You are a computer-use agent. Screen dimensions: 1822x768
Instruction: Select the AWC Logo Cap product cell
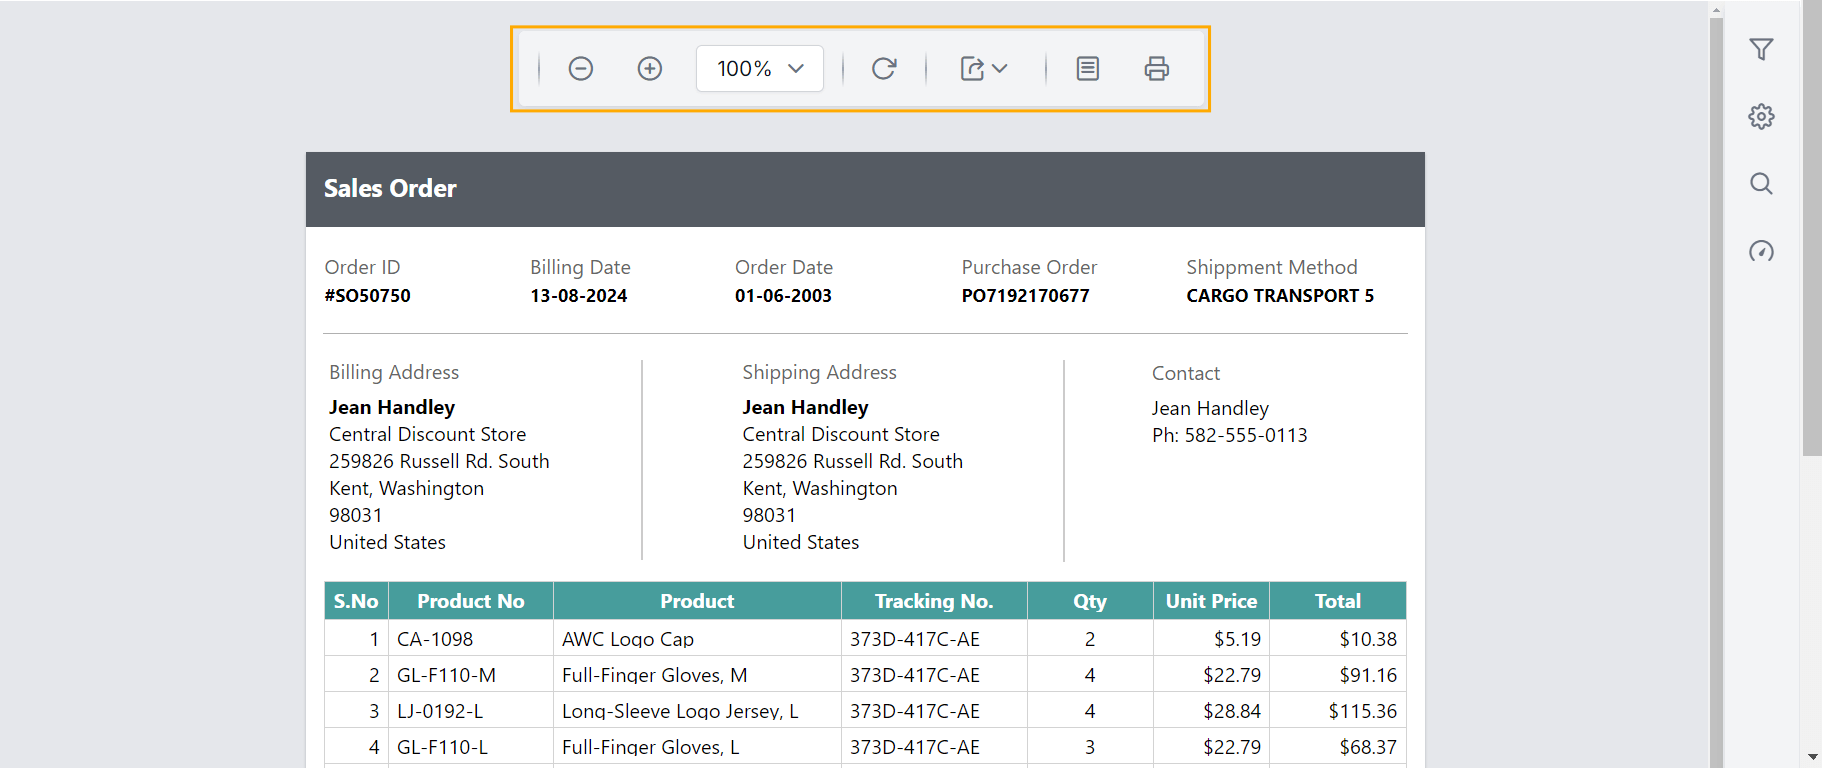(x=628, y=639)
